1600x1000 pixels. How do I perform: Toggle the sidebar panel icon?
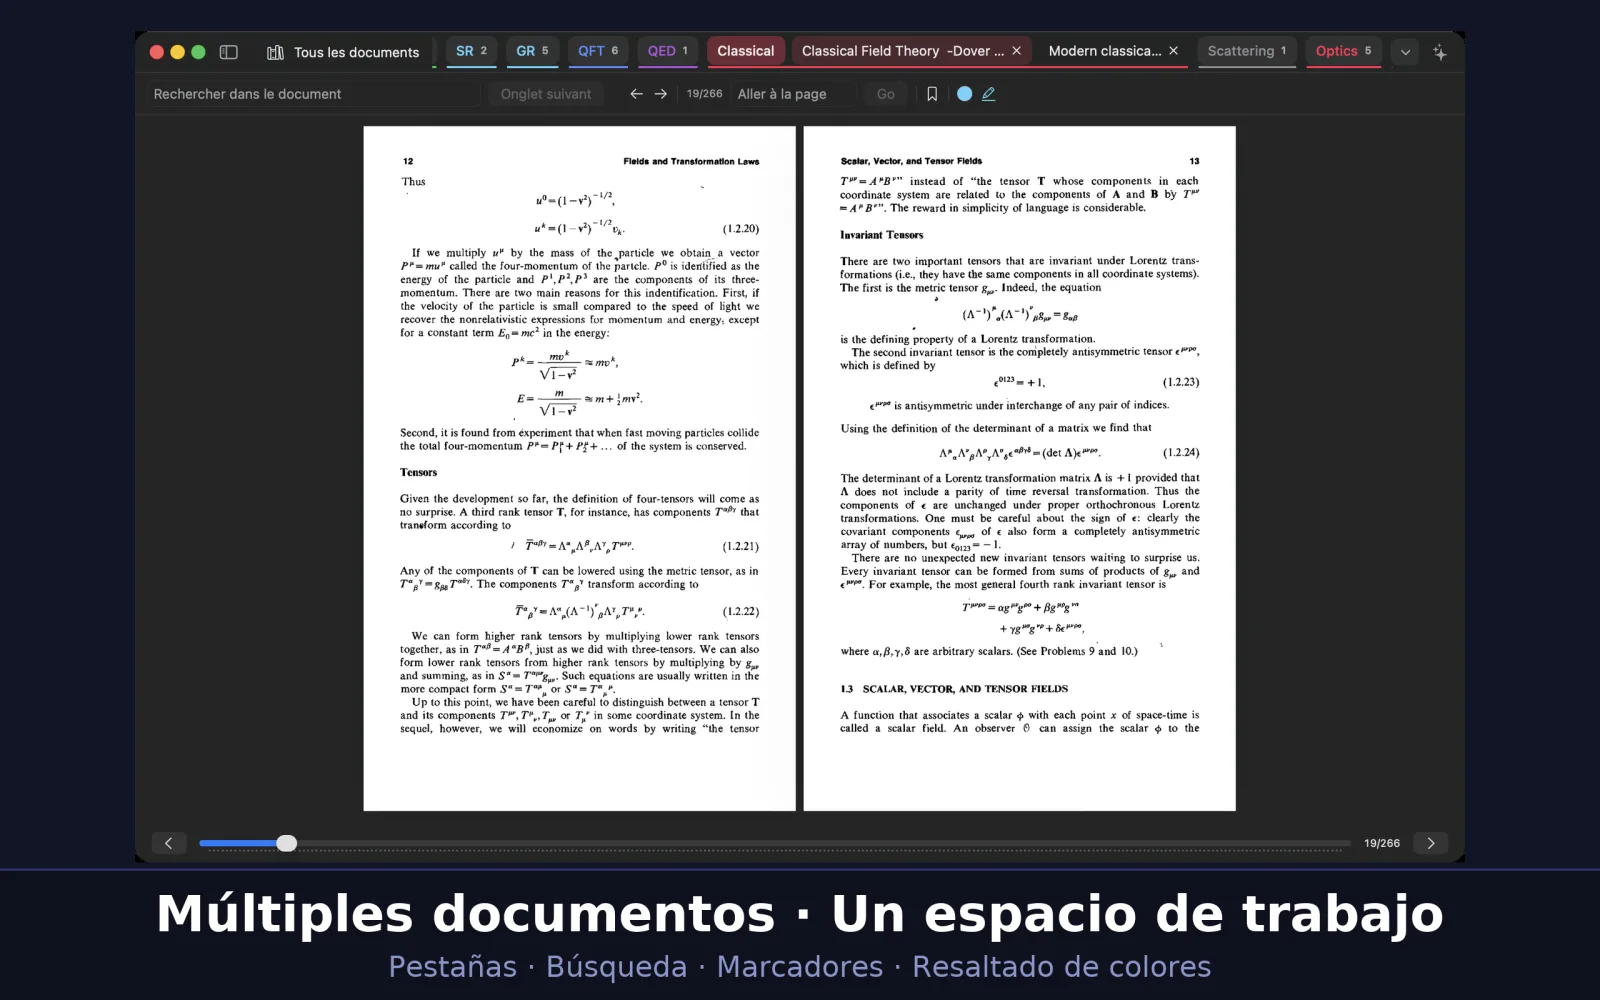pyautogui.click(x=229, y=52)
